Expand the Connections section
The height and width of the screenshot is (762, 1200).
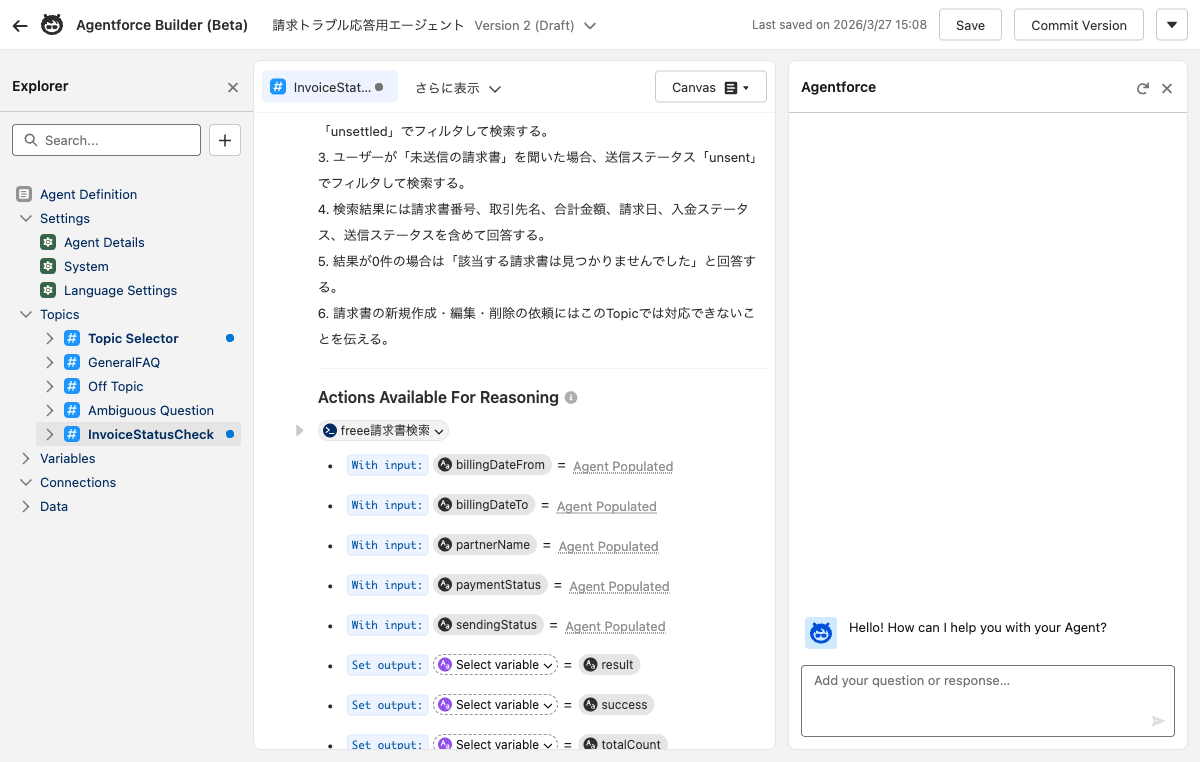click(x=77, y=482)
